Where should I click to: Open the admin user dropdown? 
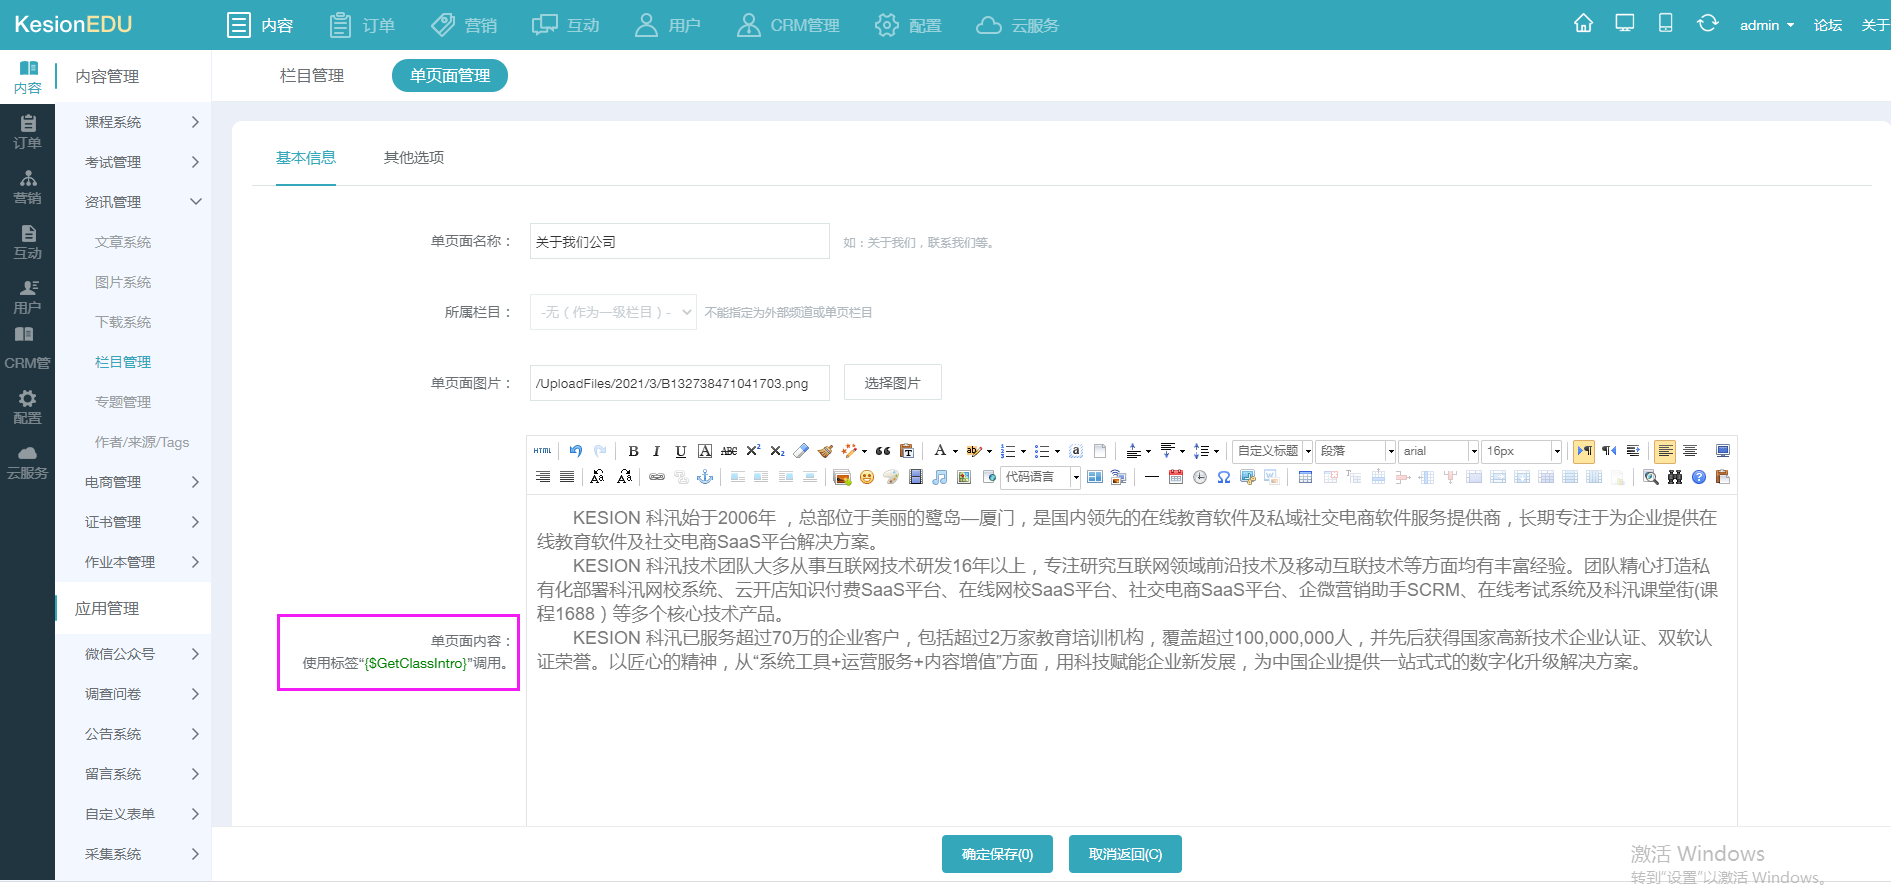coord(1767,25)
